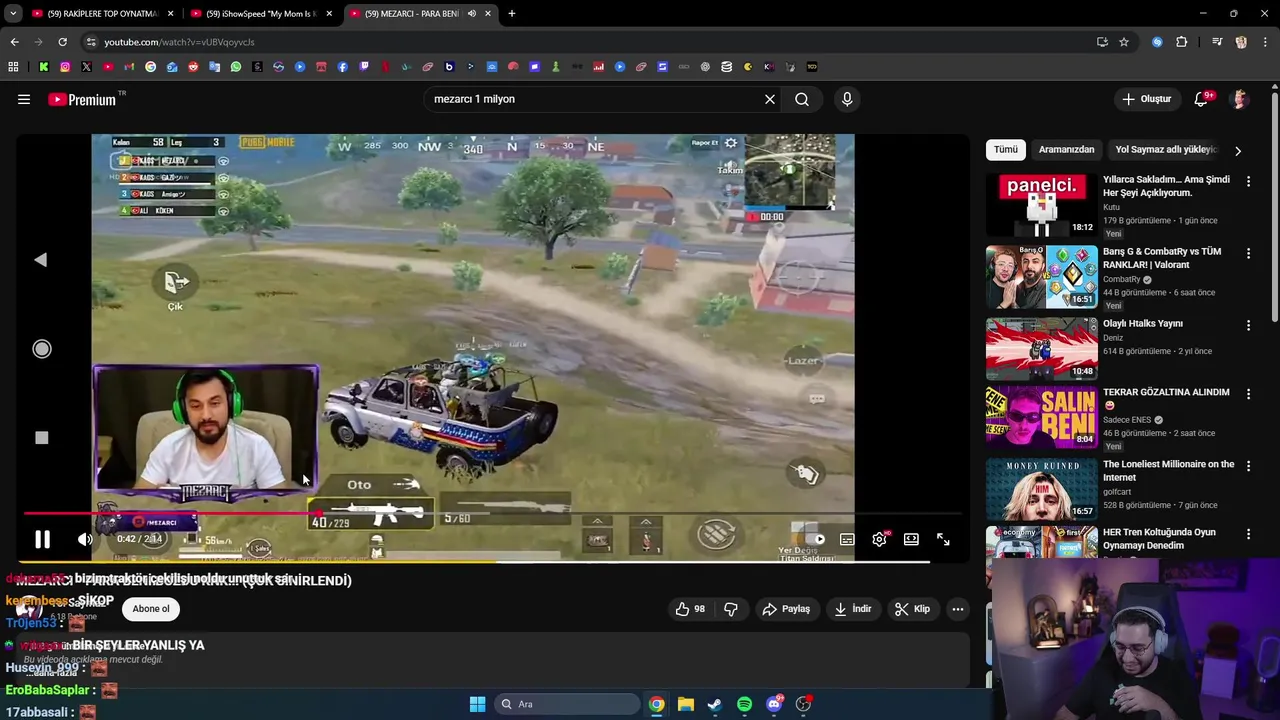Clear the YouTube search text
Viewport: 1280px width, 720px height.
[x=770, y=99]
